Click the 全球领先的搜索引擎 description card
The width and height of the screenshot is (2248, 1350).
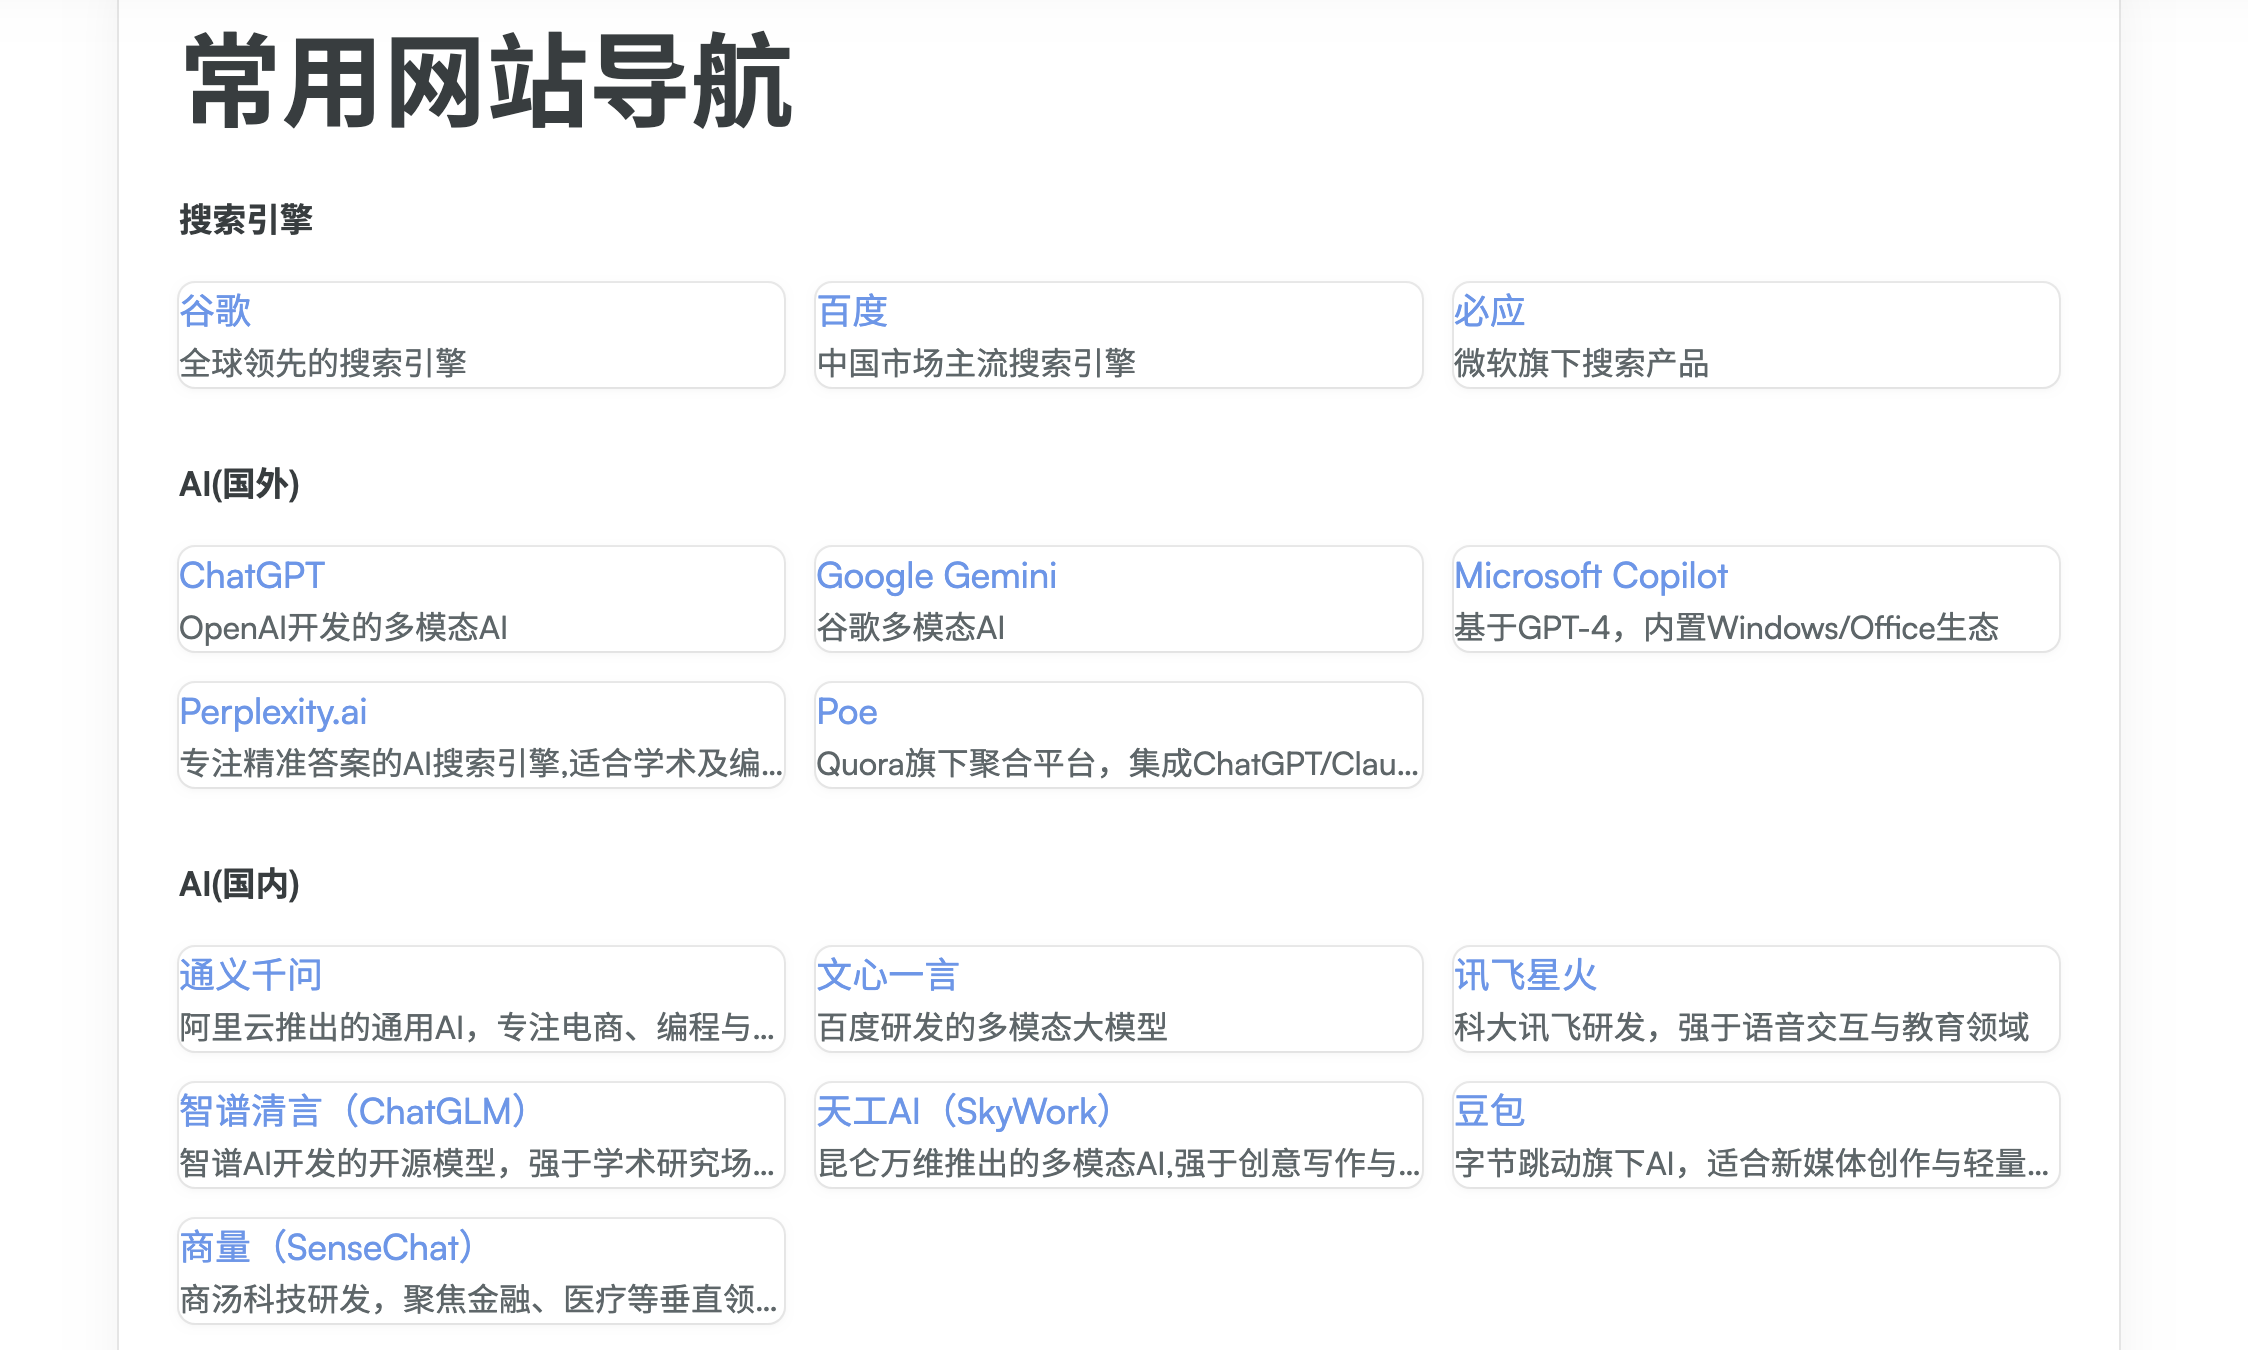(x=323, y=363)
